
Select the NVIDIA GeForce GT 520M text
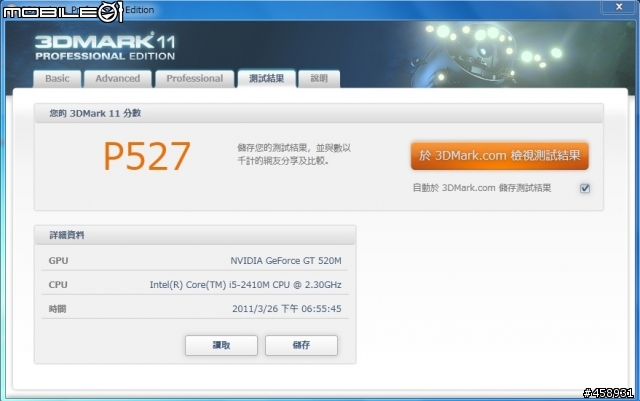(x=286, y=261)
